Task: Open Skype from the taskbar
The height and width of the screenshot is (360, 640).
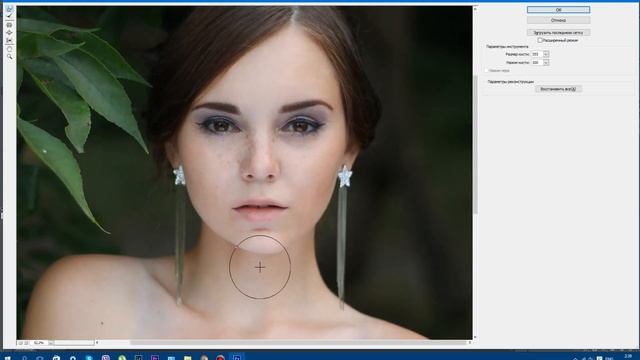Action: click(x=89, y=358)
